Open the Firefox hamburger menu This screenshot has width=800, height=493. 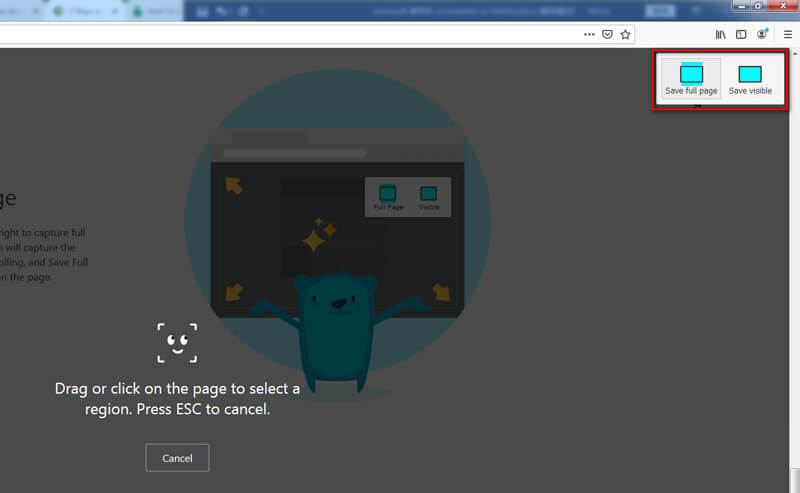[x=788, y=35]
